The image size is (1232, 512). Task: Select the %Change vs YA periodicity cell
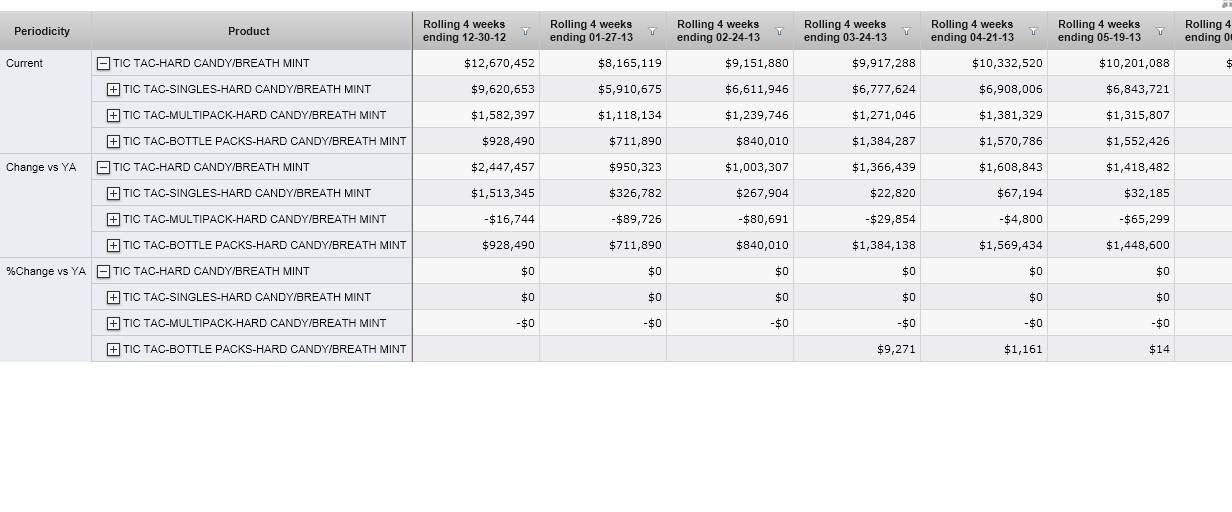point(45,271)
